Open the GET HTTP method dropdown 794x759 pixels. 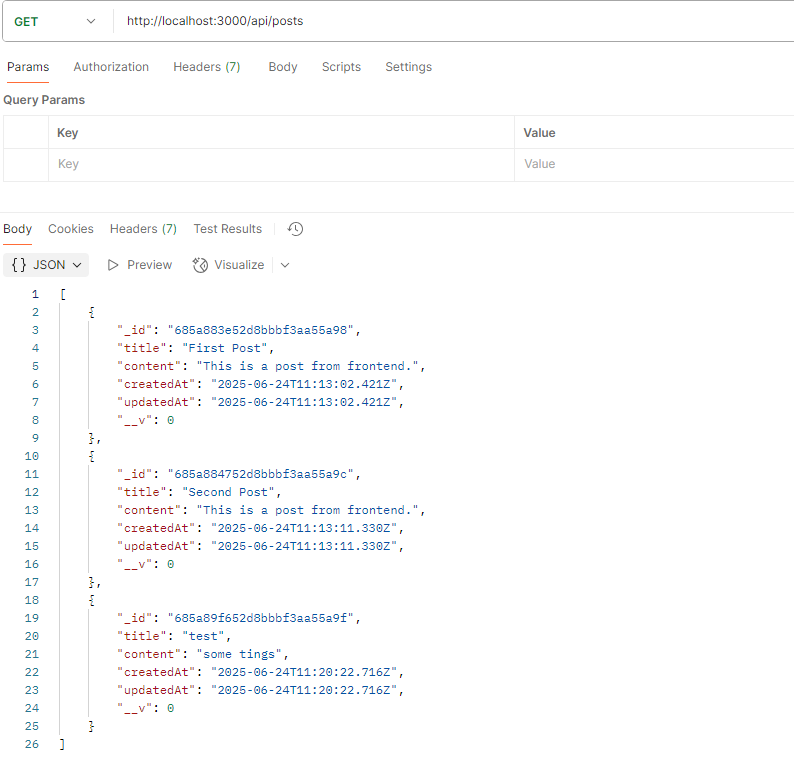tap(55, 21)
